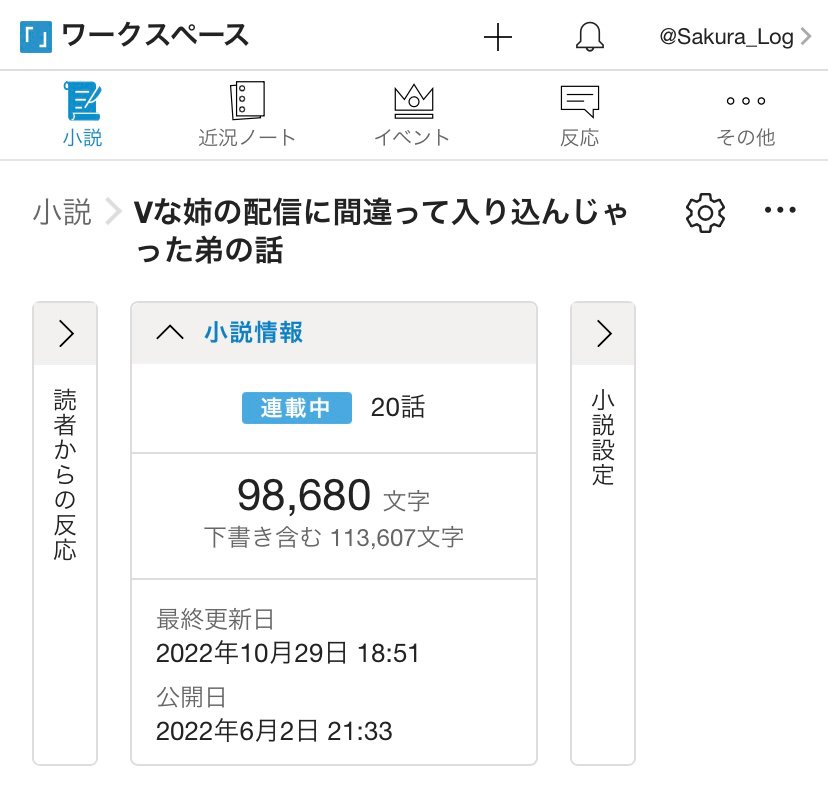Expand the 小説設定 side panel
828x795 pixels.
(x=603, y=333)
